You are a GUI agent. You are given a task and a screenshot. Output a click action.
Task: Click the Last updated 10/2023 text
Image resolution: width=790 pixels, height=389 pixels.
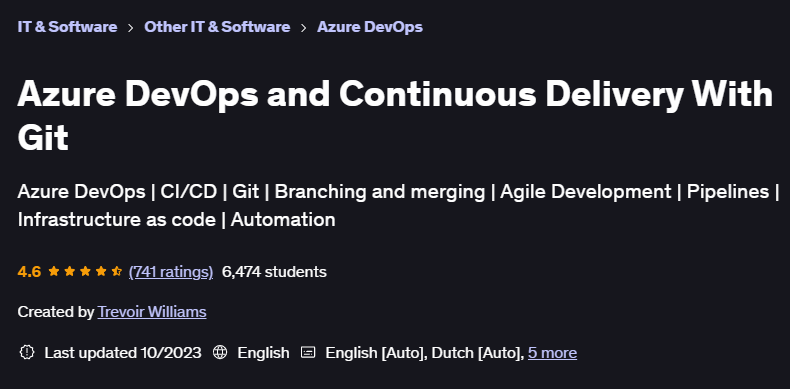(x=123, y=353)
